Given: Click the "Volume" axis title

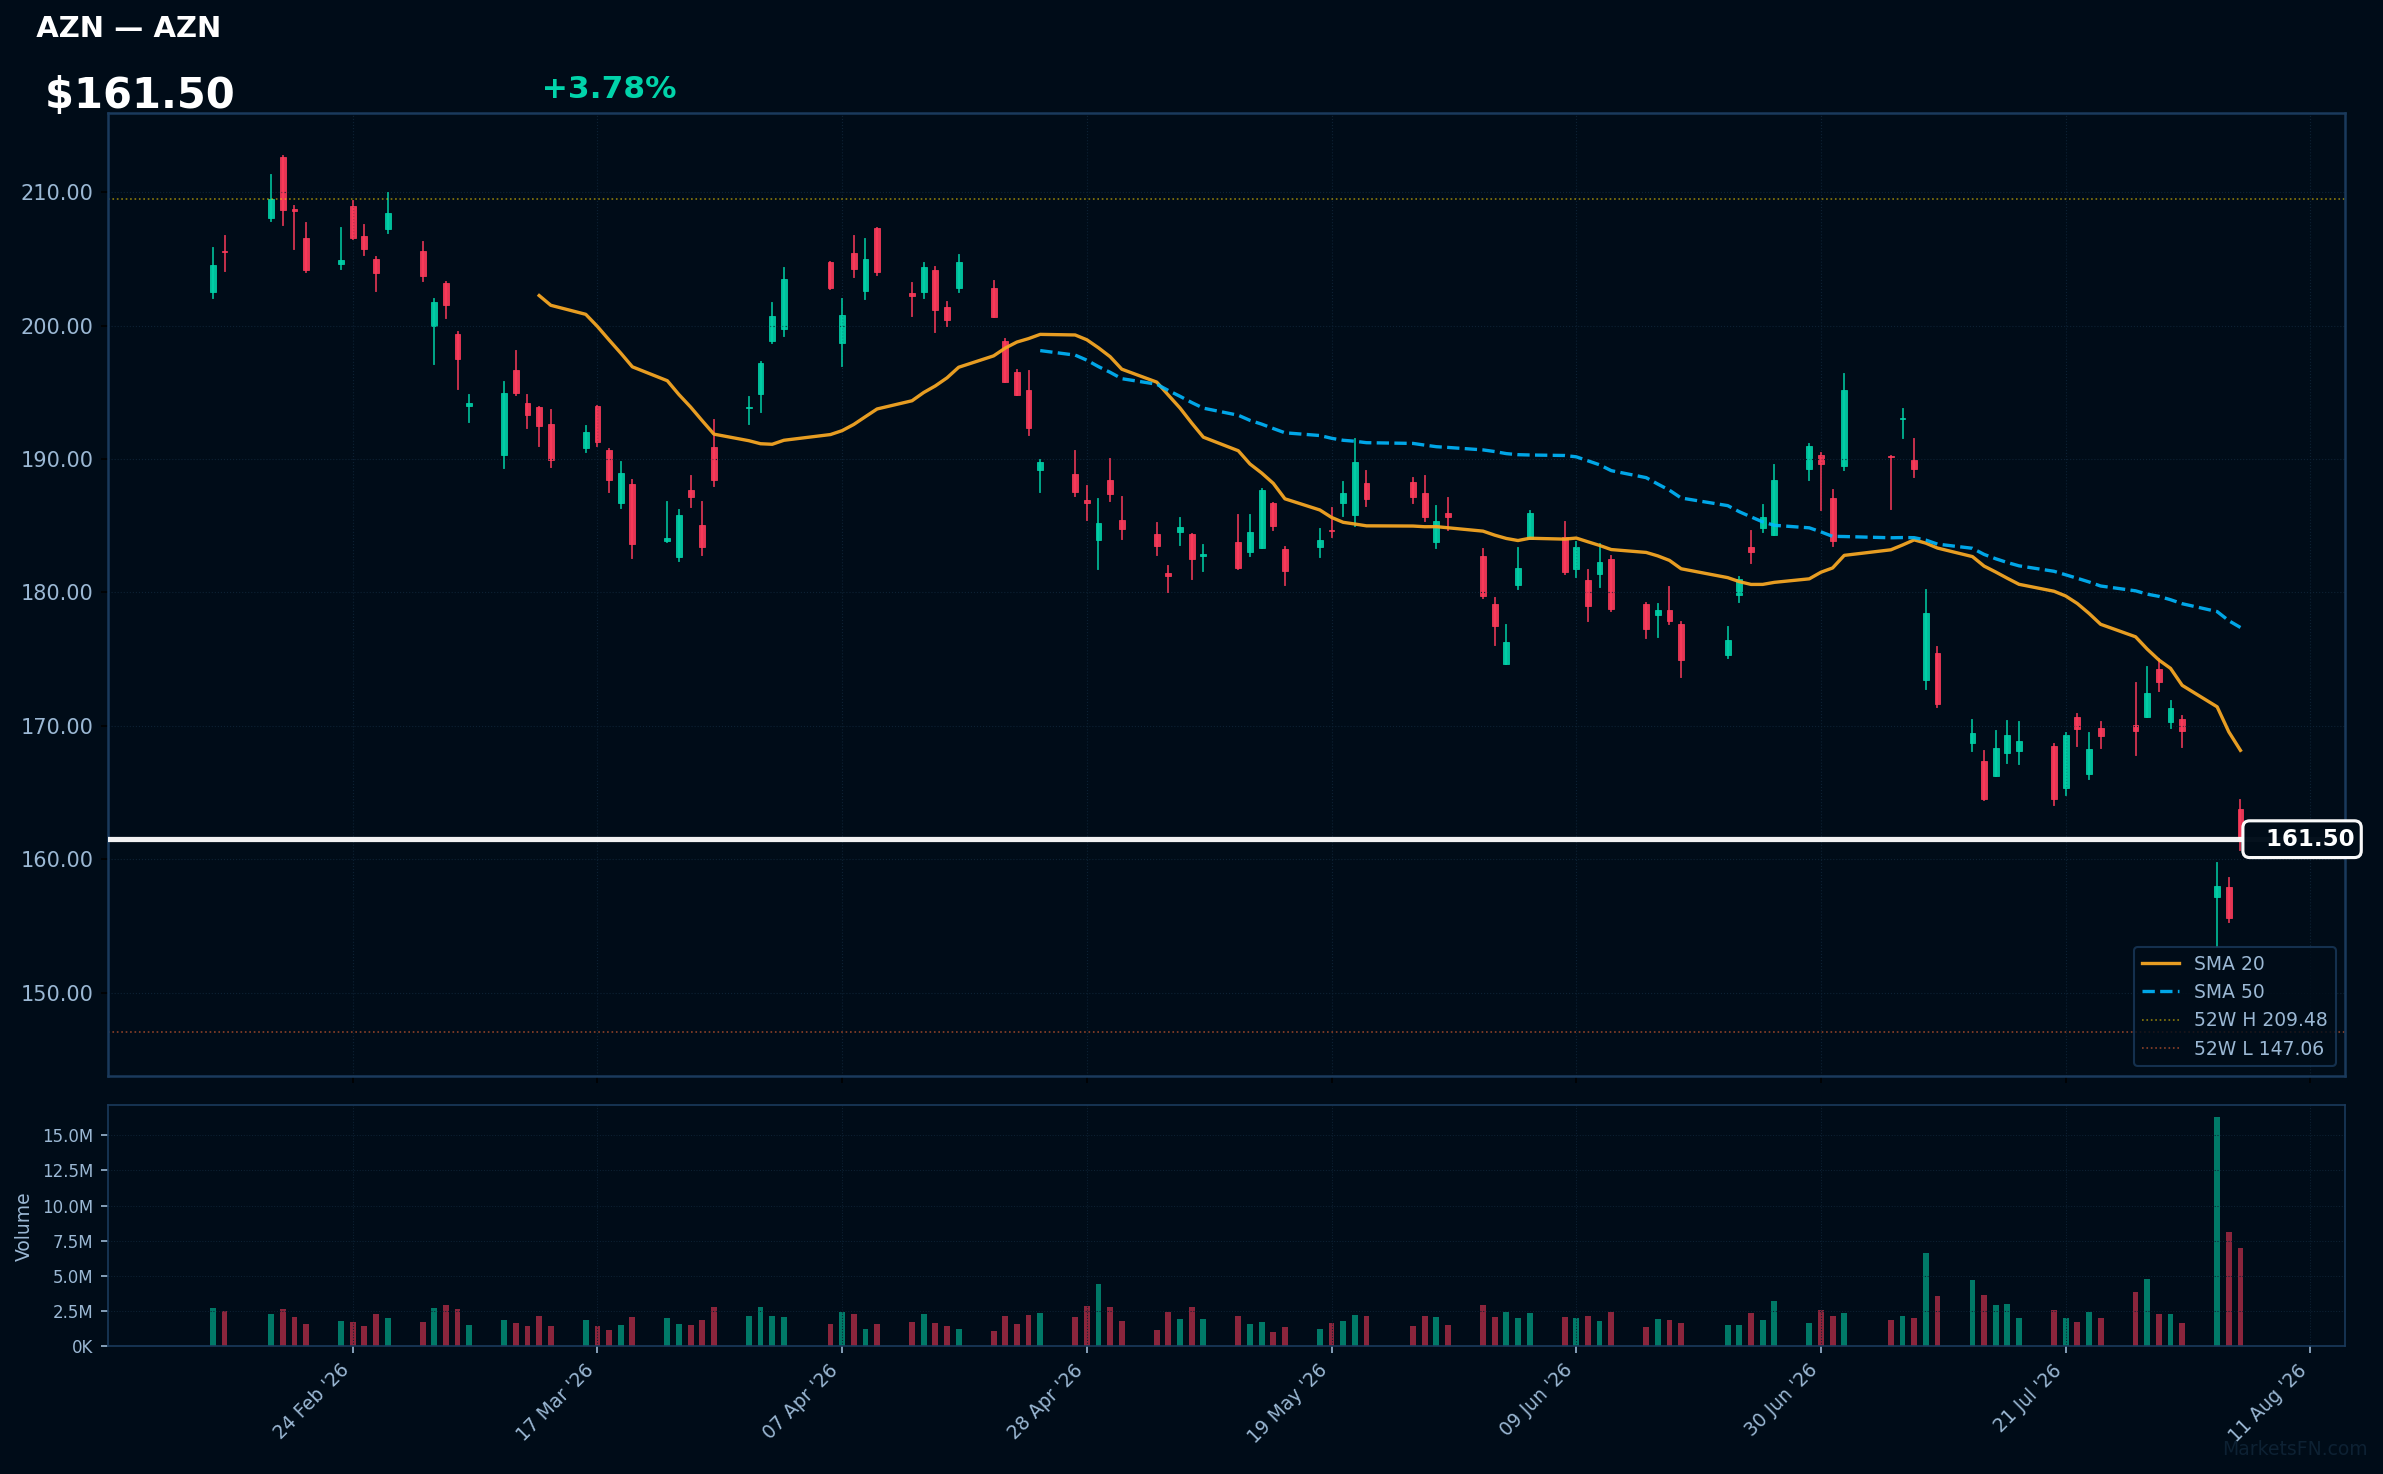Looking at the screenshot, I should (23, 1227).
